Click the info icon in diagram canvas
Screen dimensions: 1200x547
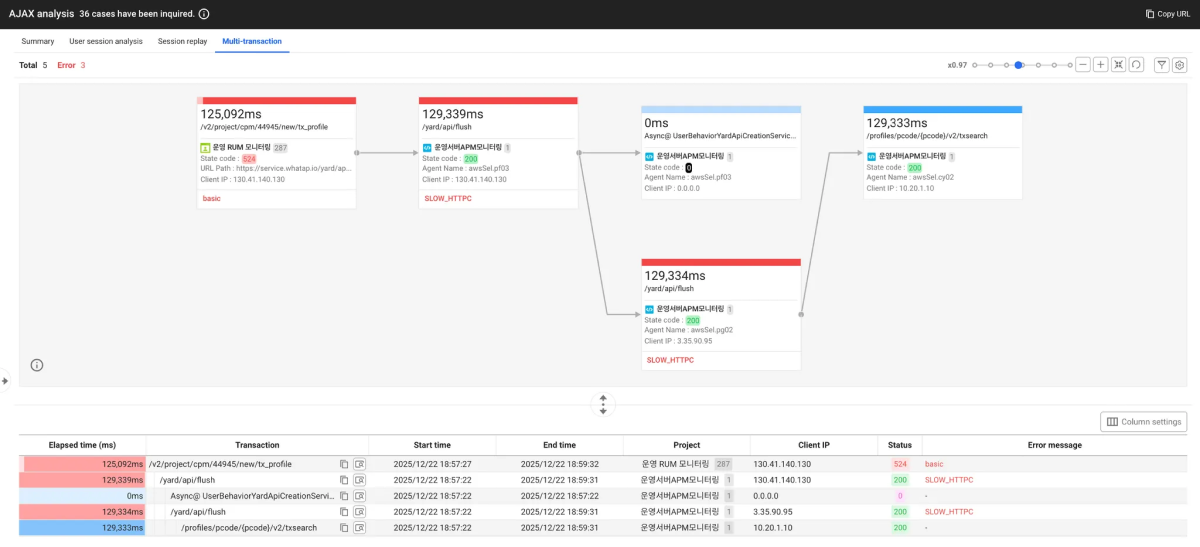37,365
